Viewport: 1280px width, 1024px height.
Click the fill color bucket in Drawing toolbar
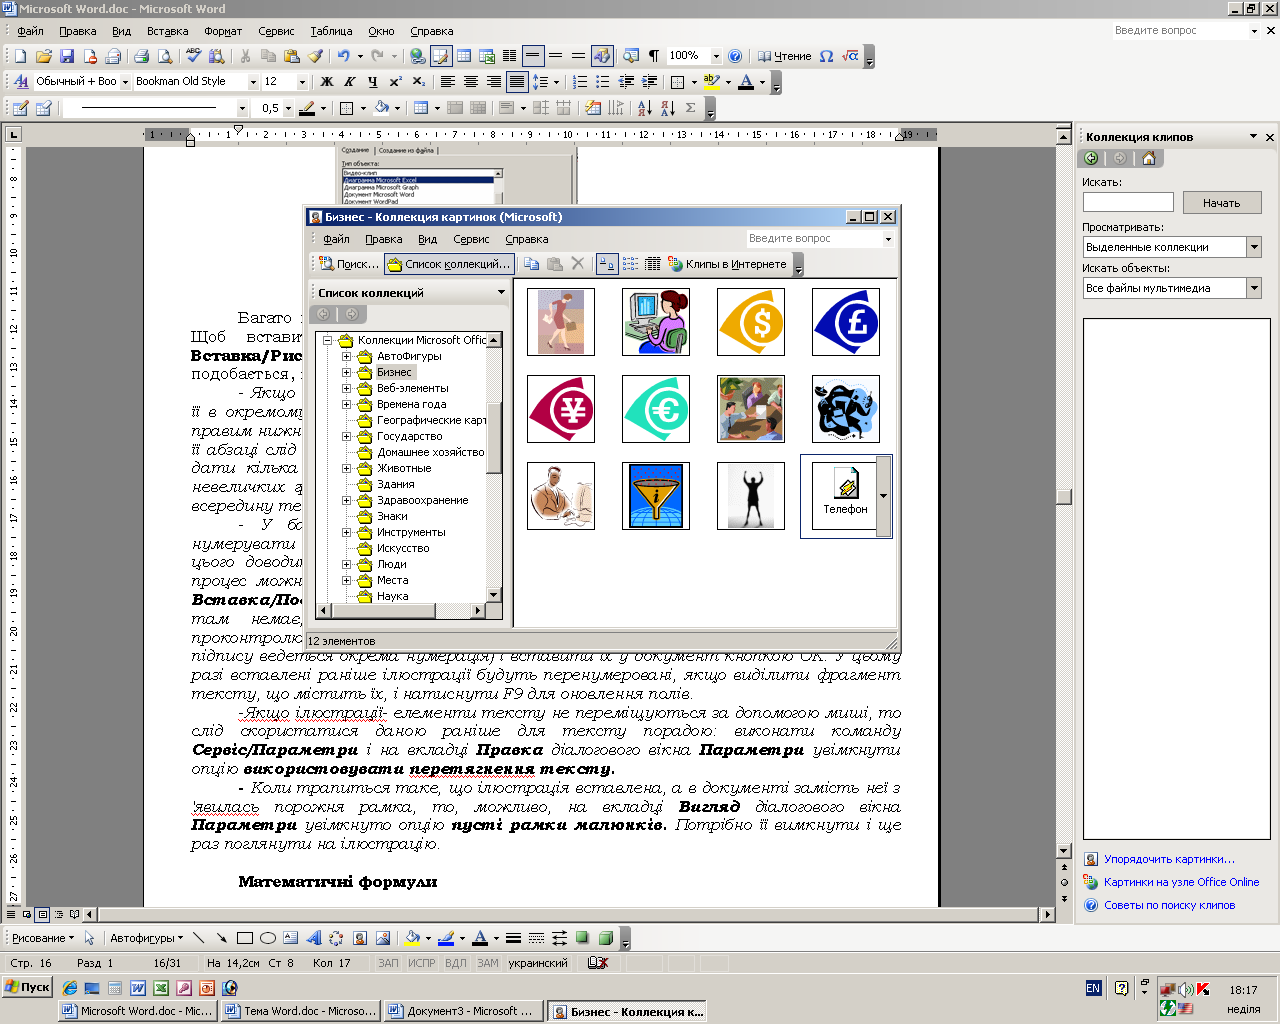(x=412, y=938)
